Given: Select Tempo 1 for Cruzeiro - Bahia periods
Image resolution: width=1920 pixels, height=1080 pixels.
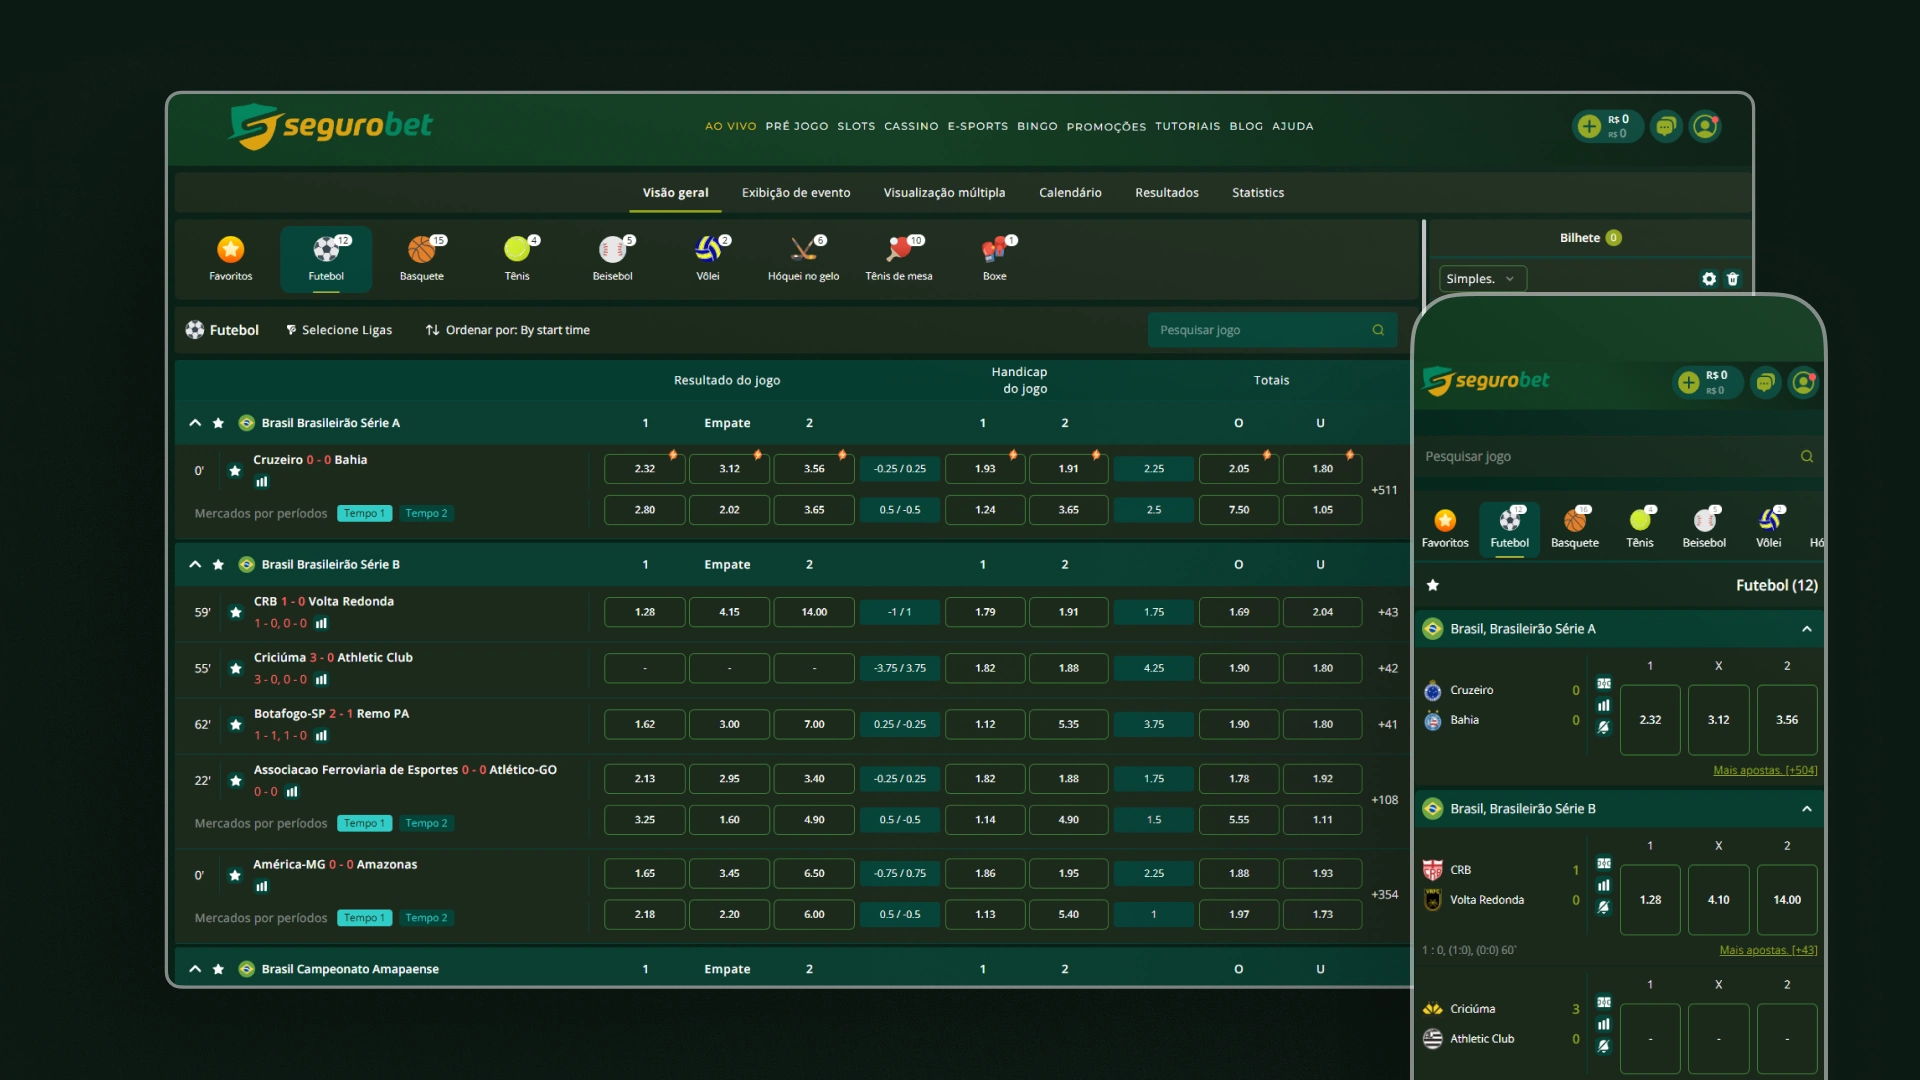Looking at the screenshot, I should [364, 513].
